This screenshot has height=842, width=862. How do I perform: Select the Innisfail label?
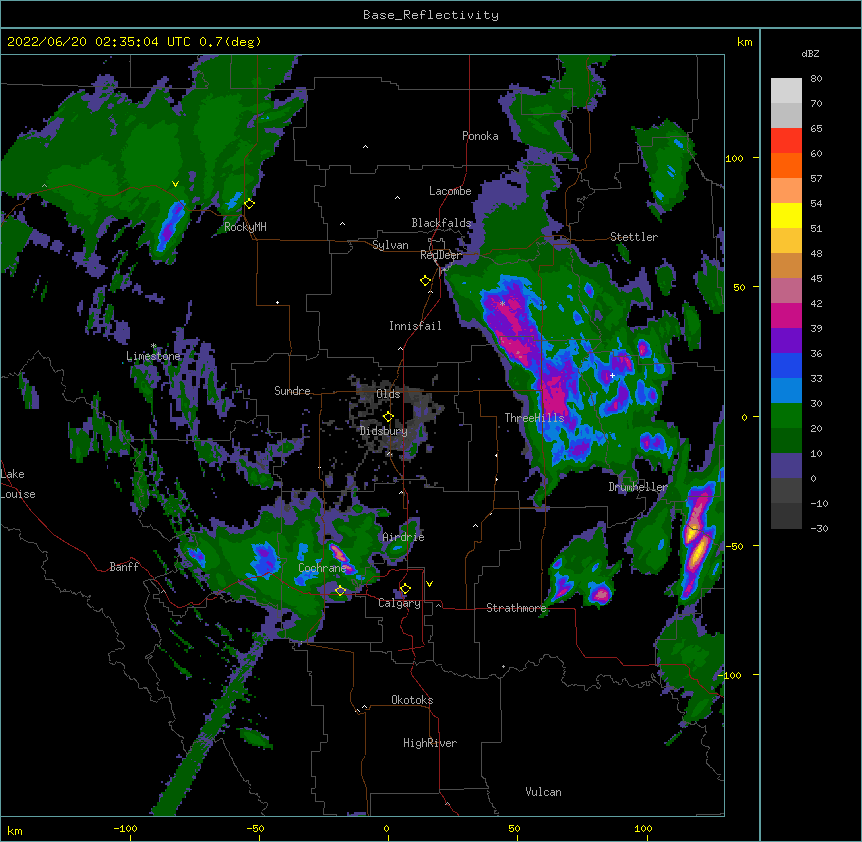[x=415, y=326]
